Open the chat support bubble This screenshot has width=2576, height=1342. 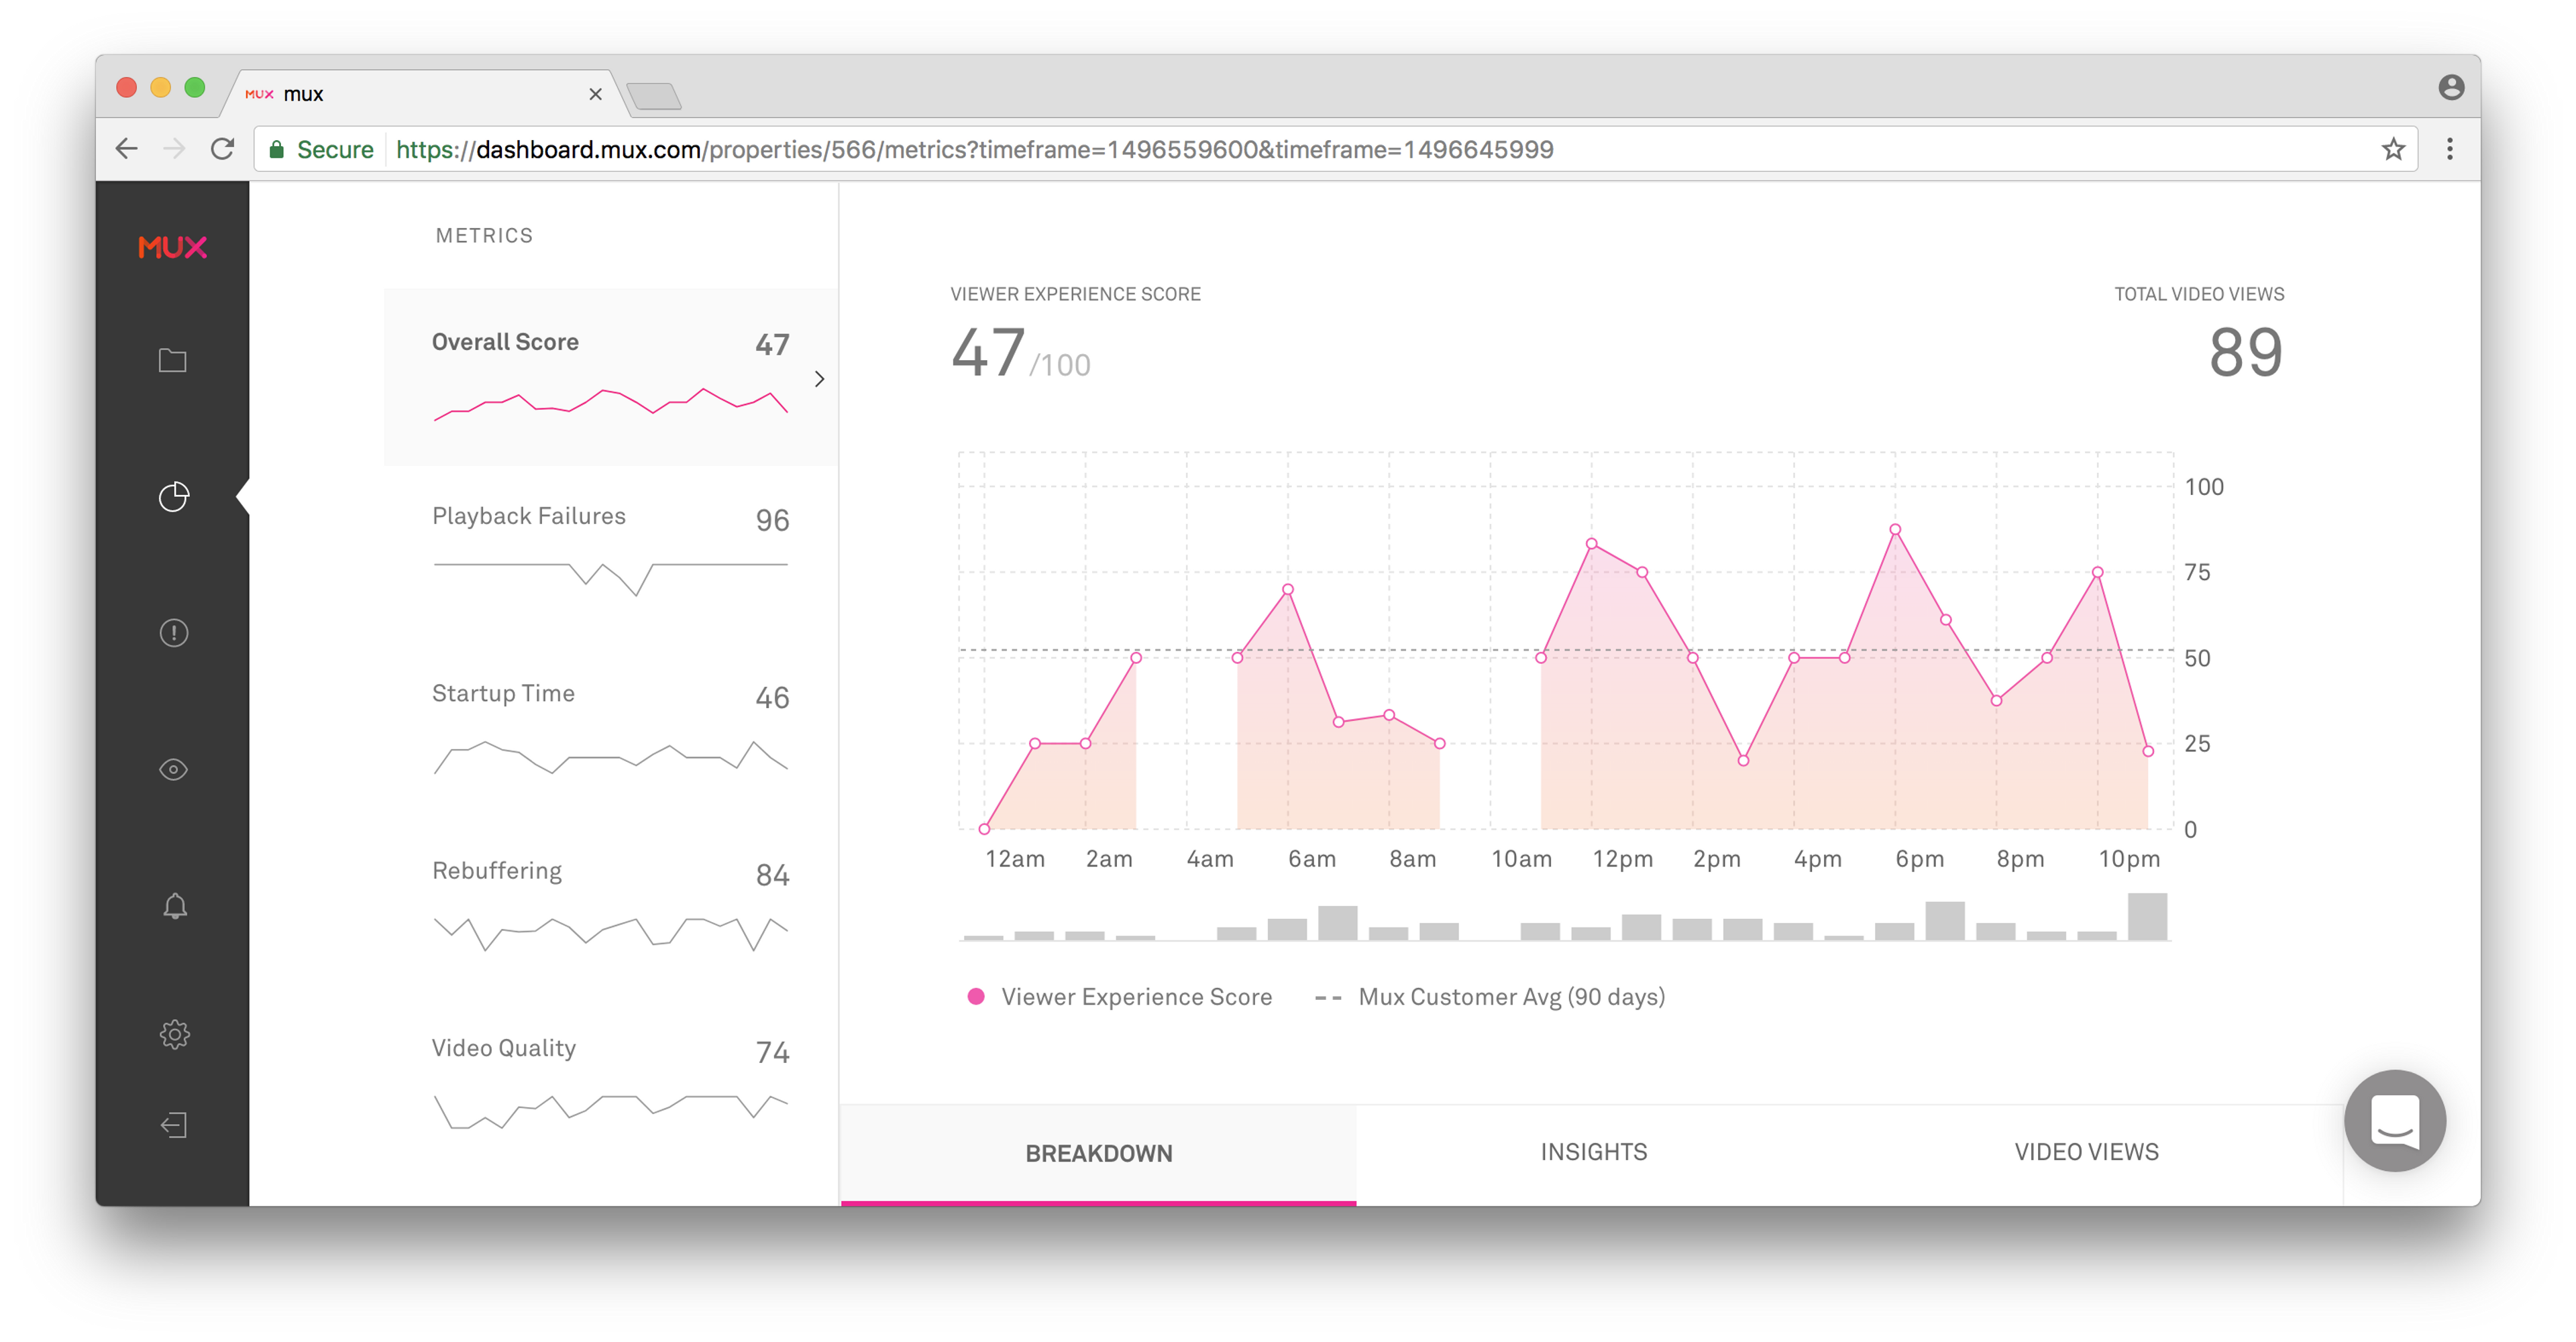tap(2395, 1120)
